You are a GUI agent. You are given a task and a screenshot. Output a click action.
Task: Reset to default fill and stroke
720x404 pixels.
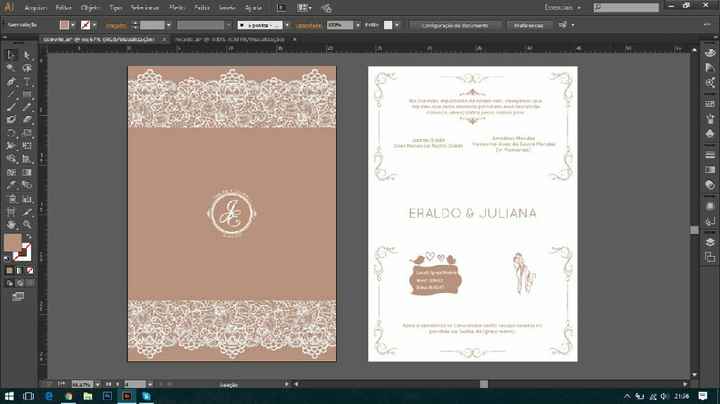(x=6, y=259)
